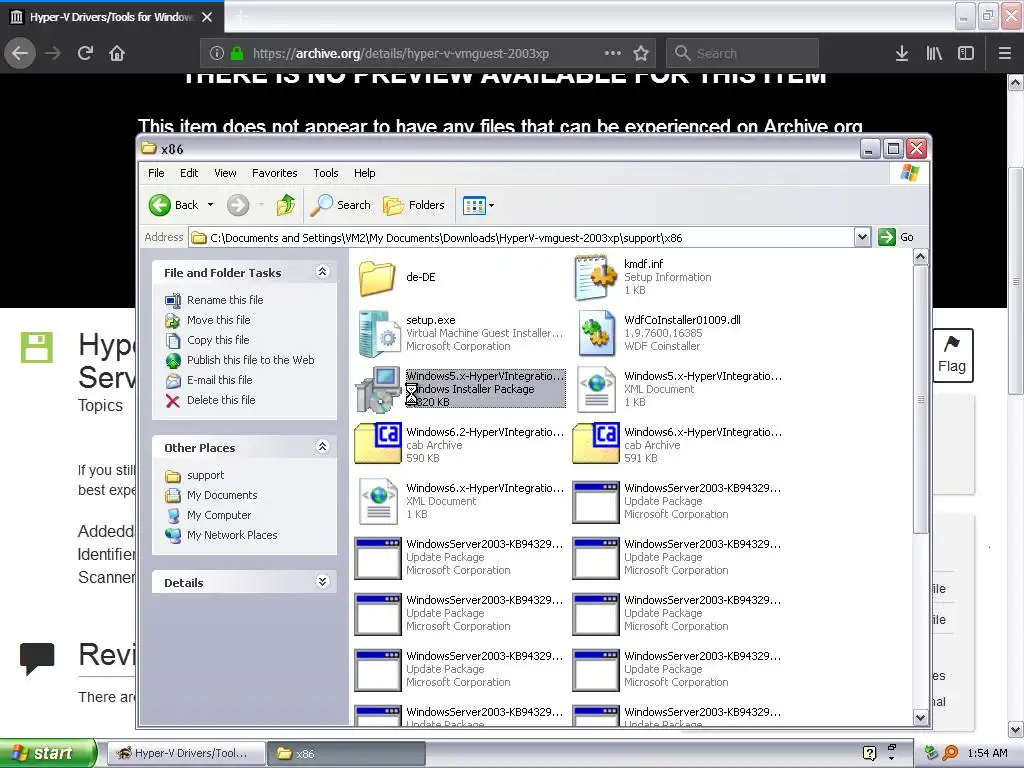Open Firefox downloads arrow

tap(901, 53)
